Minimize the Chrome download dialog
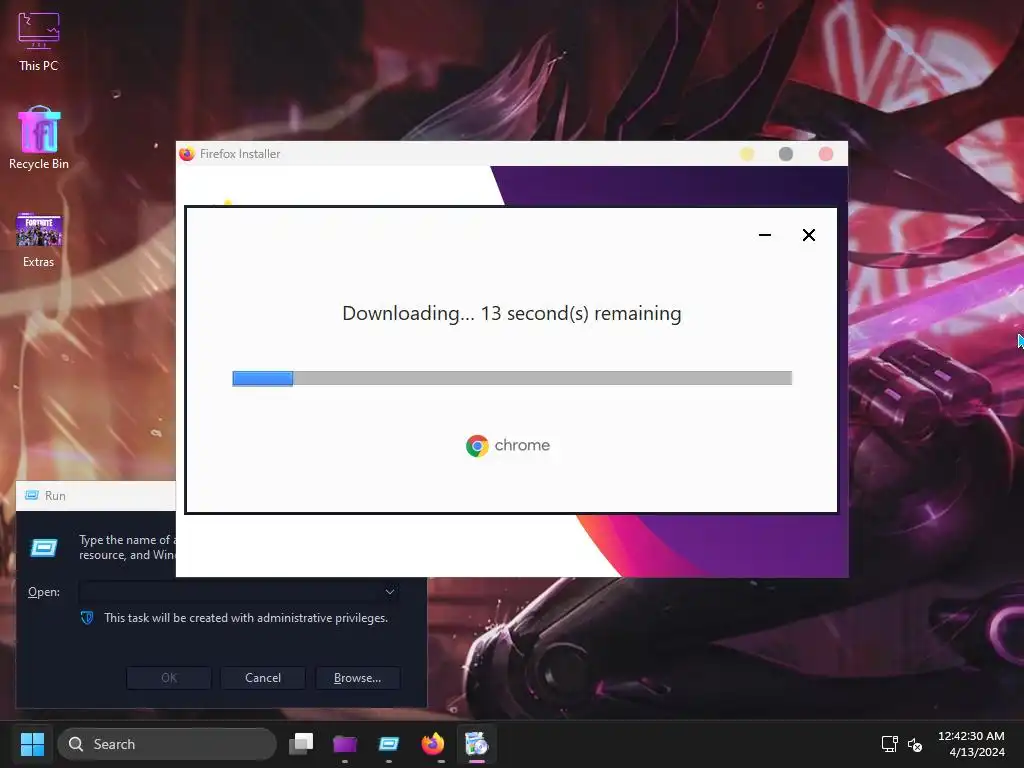Screen dimensions: 1024x768 click(x=765, y=235)
